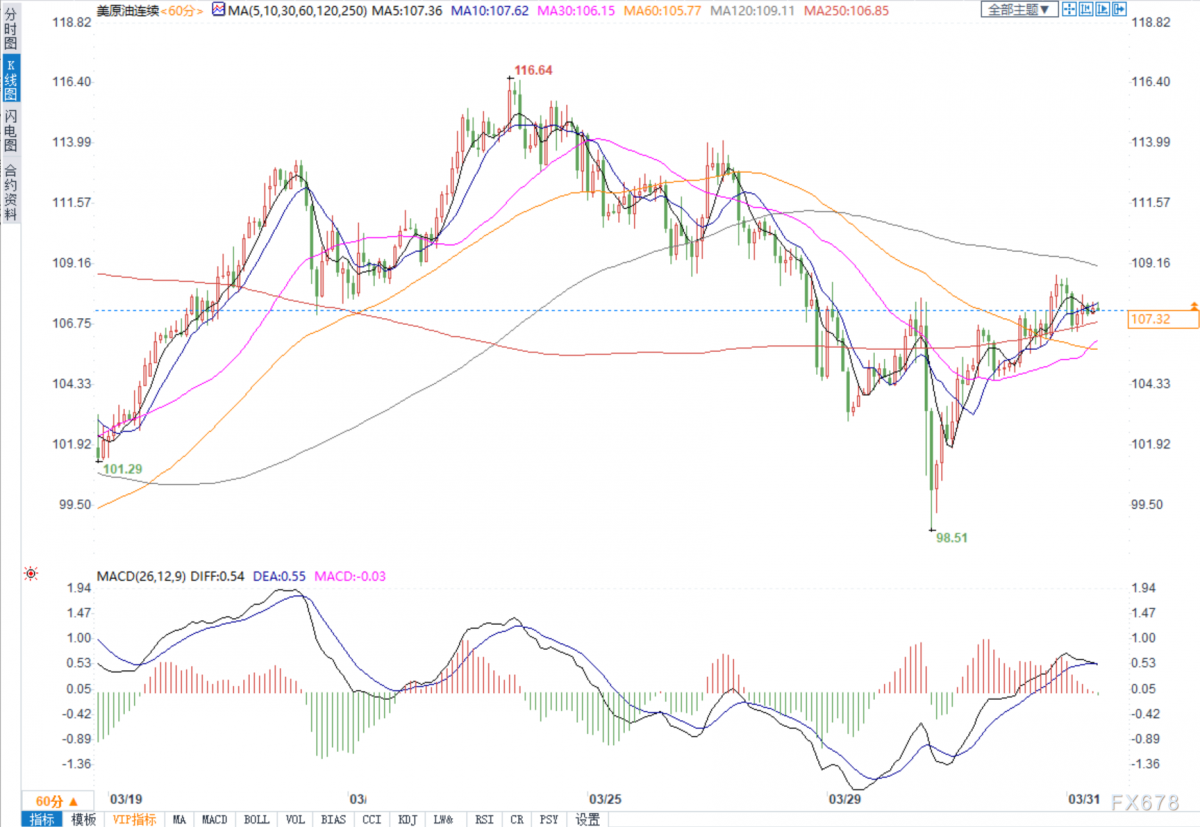Click the MACD(26,12,9) parameters label
Screen dimensions: 1200x827
click(140, 576)
